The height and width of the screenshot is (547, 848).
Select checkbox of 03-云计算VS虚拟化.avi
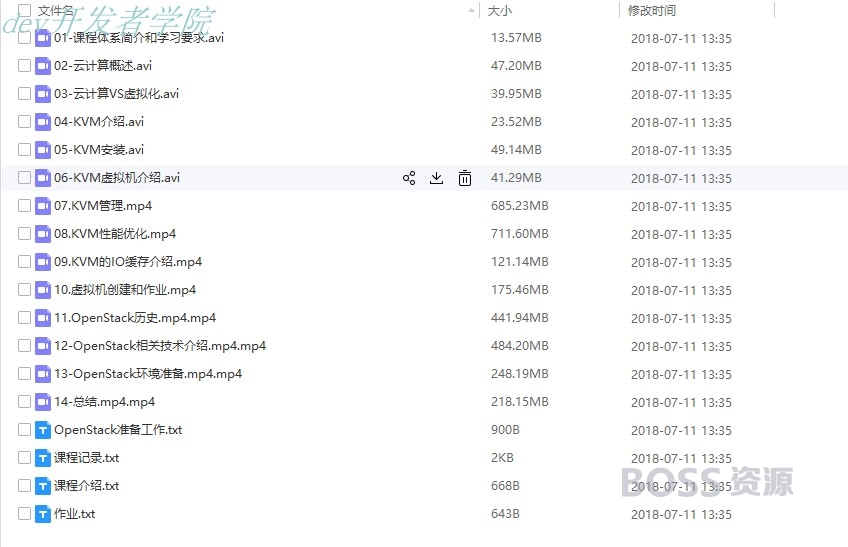pos(24,94)
